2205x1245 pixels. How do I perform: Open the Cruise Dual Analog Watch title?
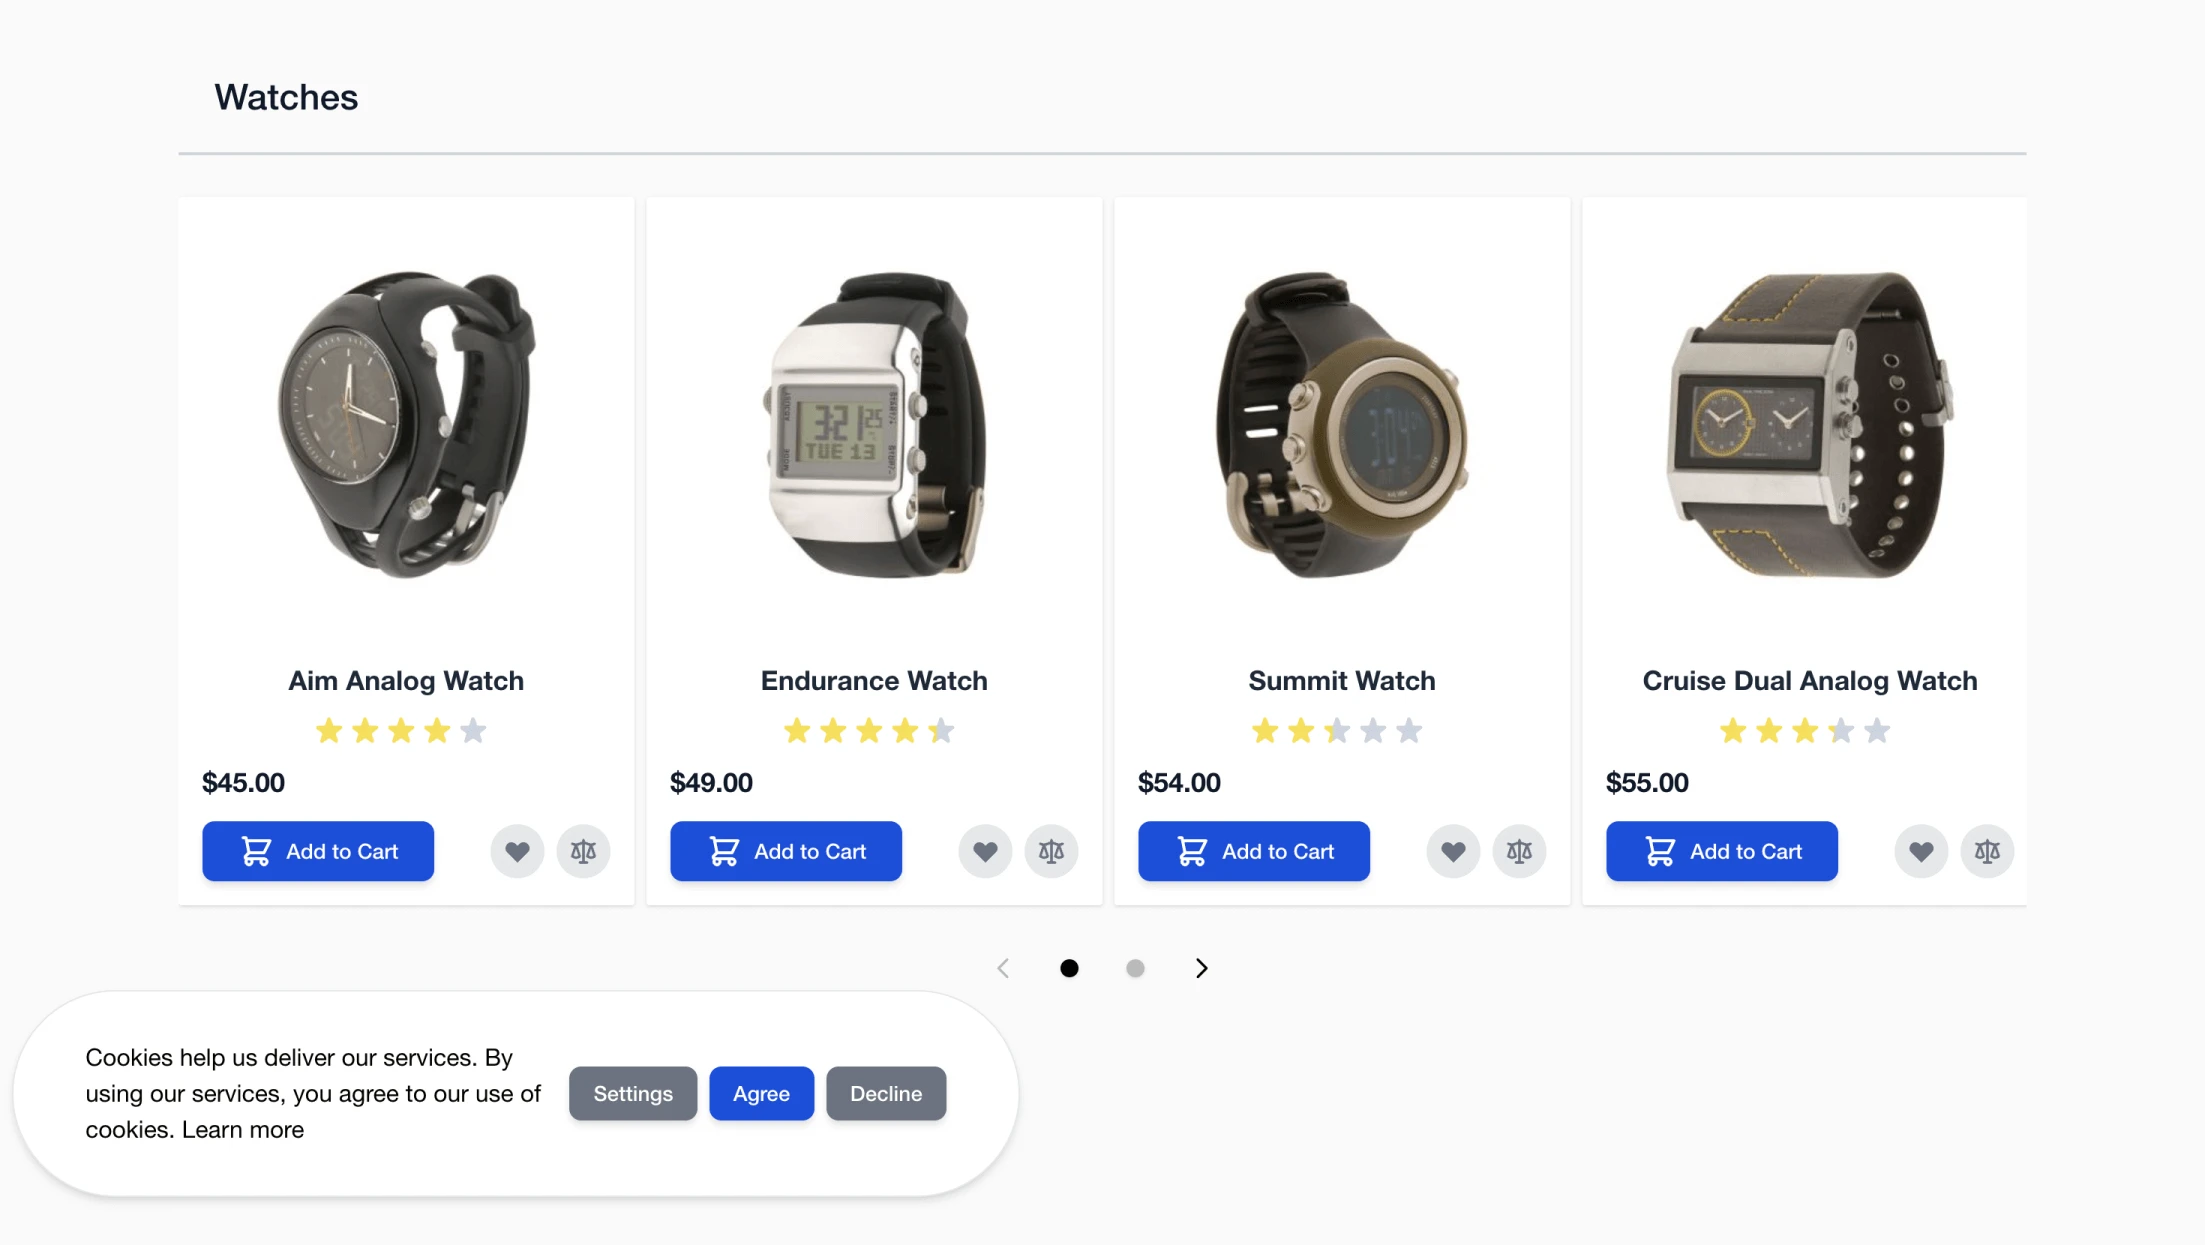click(x=1810, y=680)
